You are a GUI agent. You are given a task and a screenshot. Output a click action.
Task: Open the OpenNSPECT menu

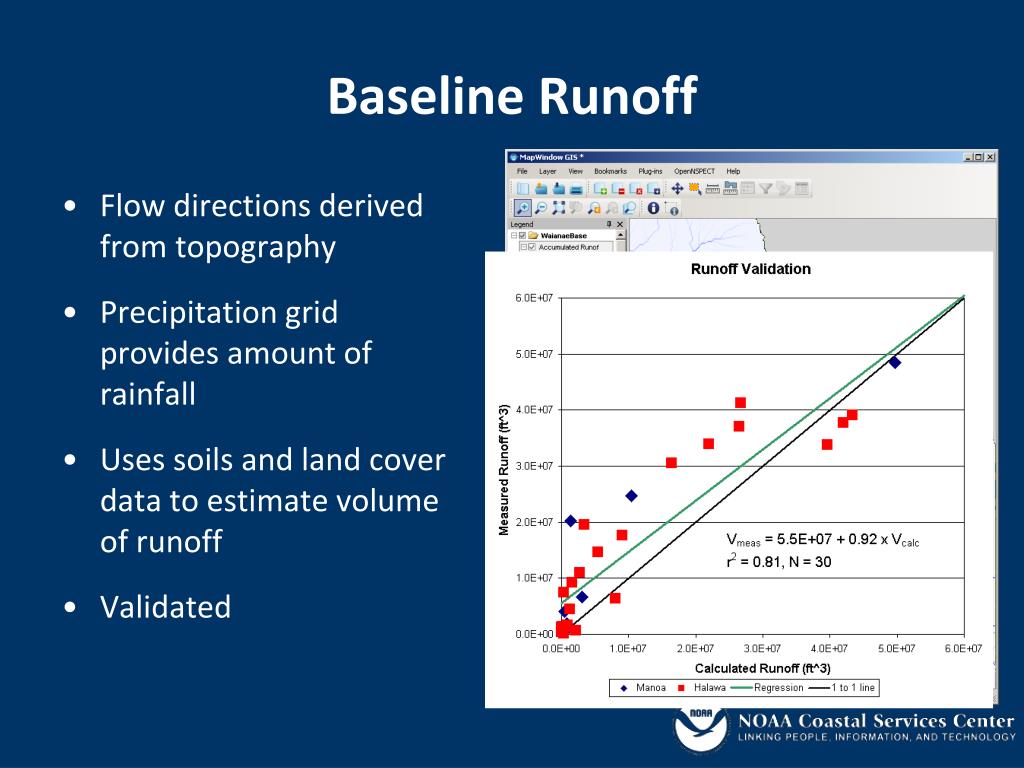[694, 171]
